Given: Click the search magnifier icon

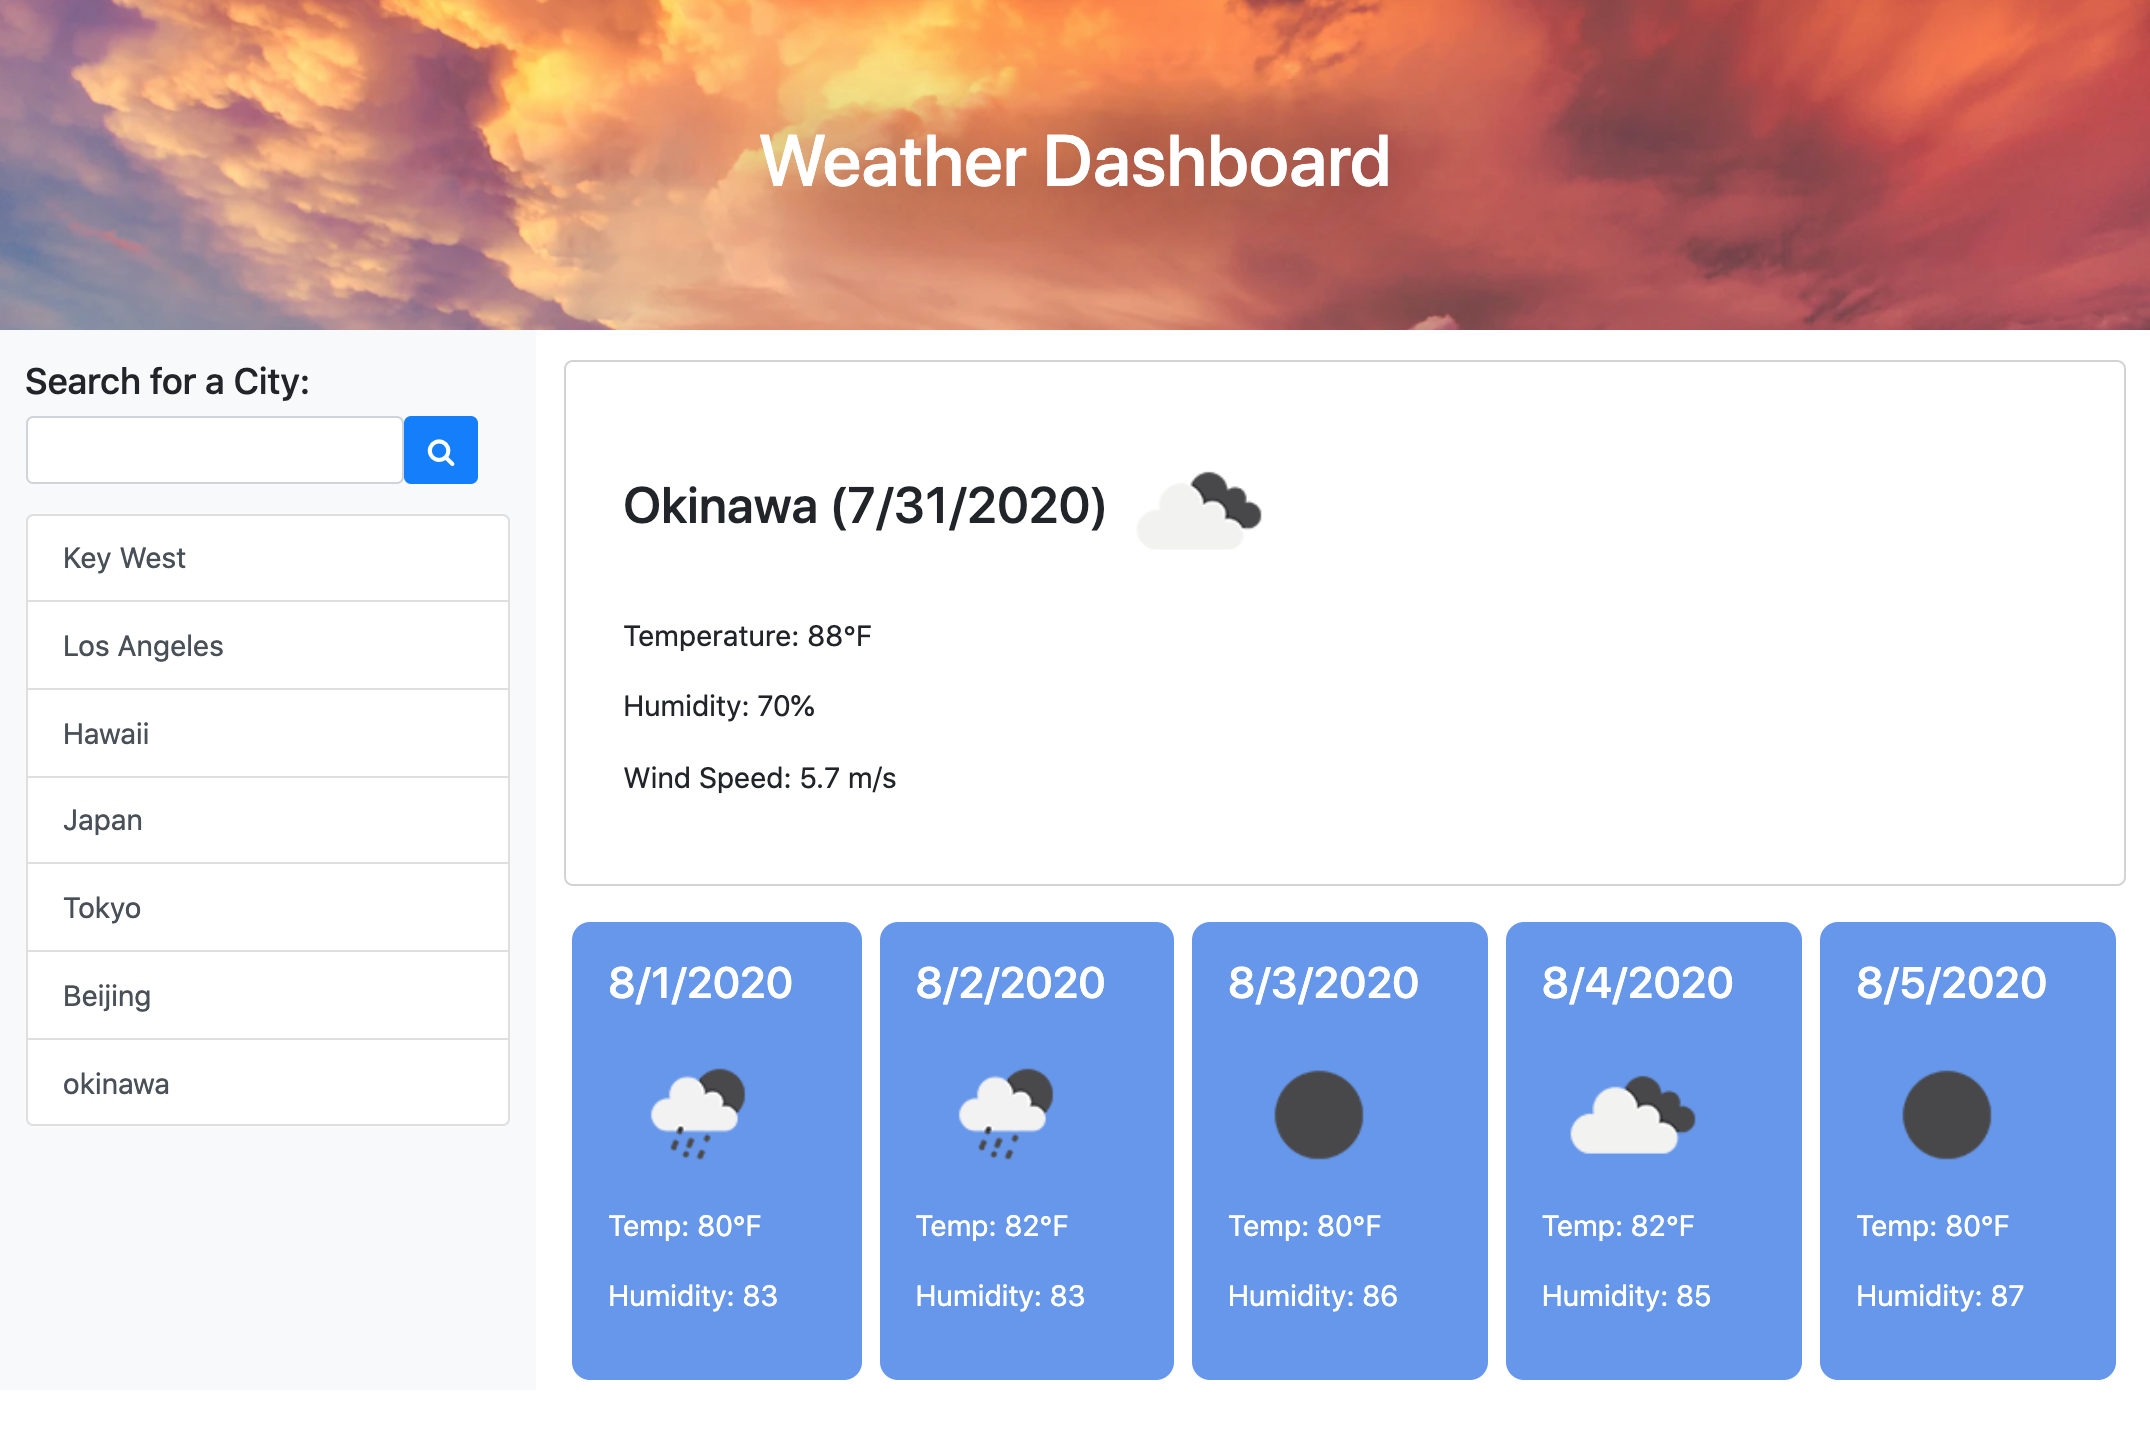Looking at the screenshot, I should tap(440, 450).
